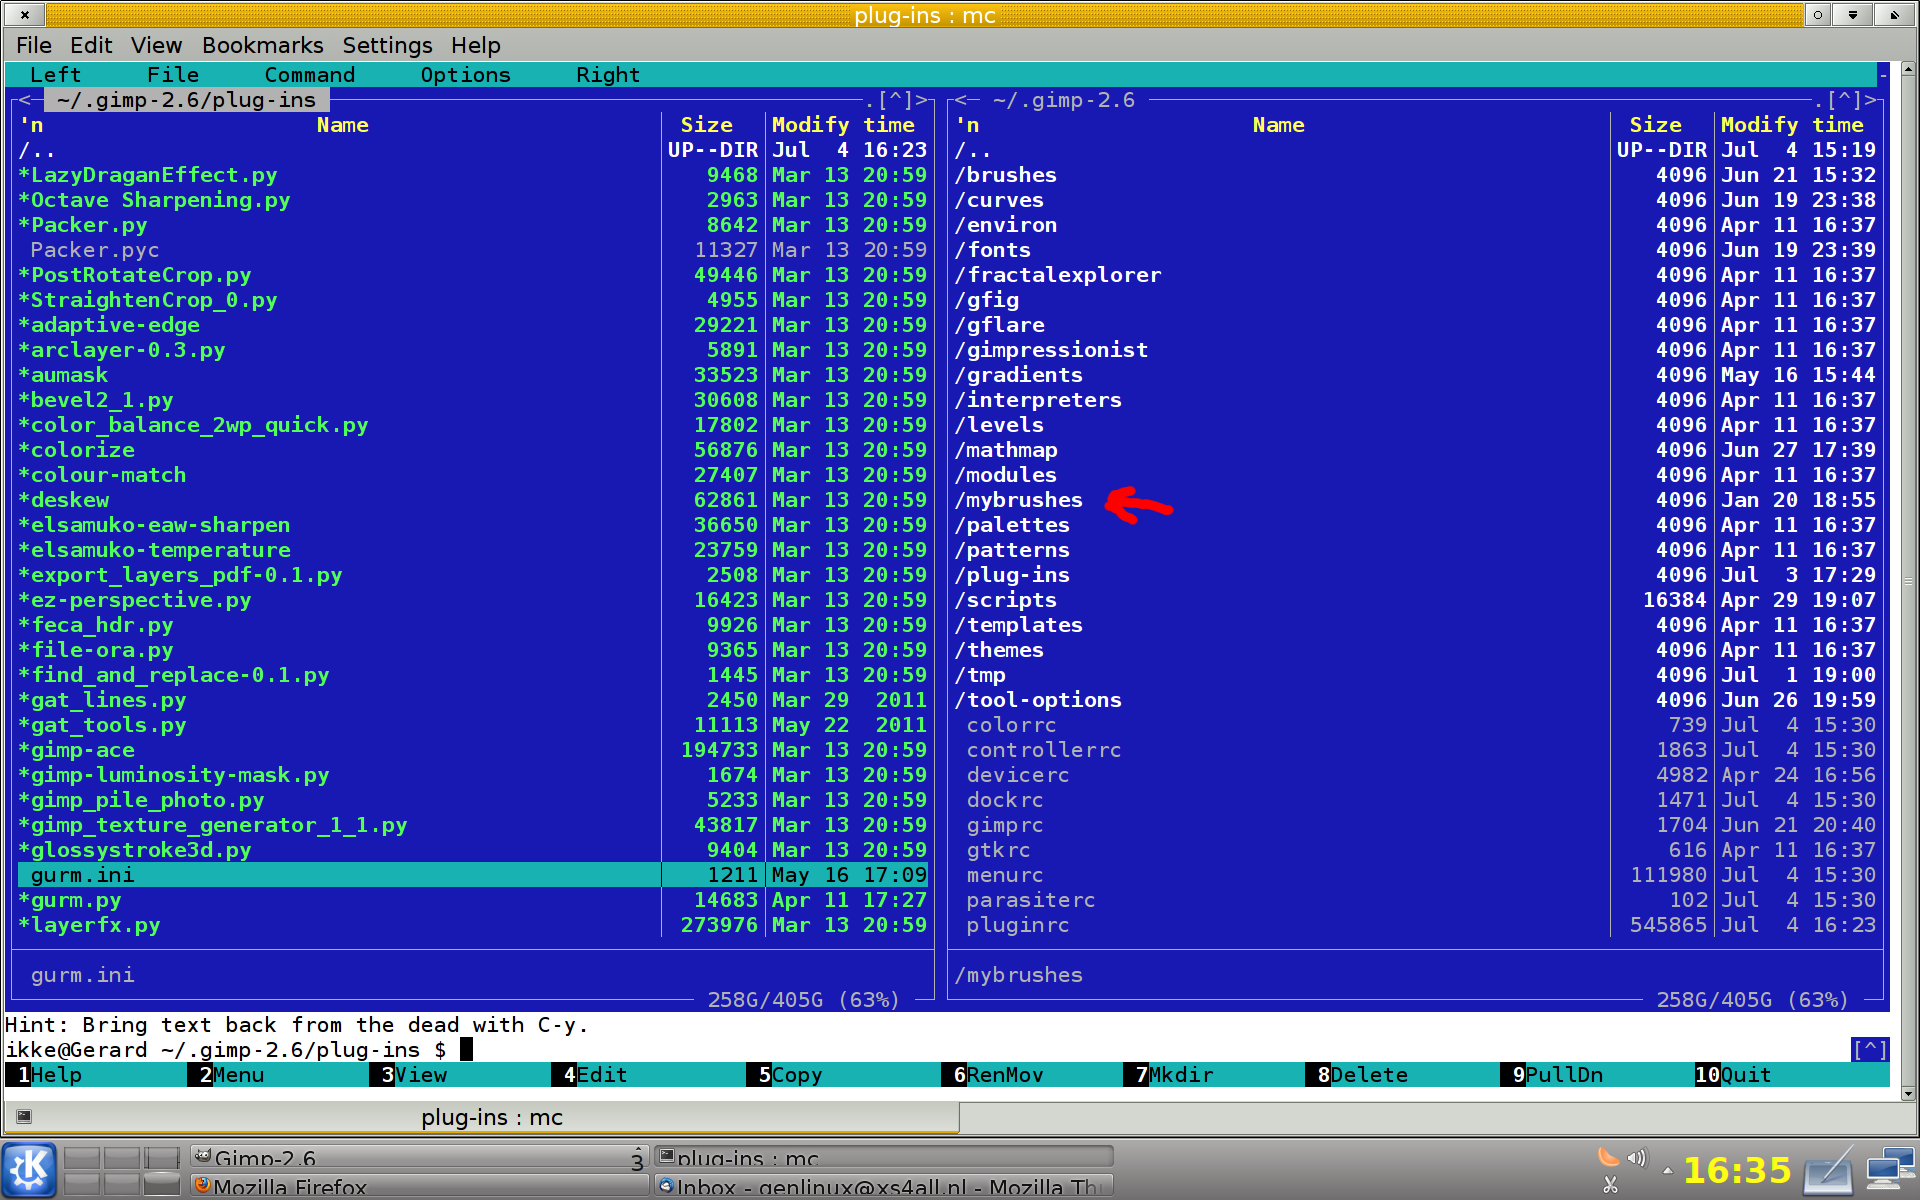This screenshot has width=1920, height=1200.
Task: Go forward in right panel history arrow
Action: pos(1870,100)
